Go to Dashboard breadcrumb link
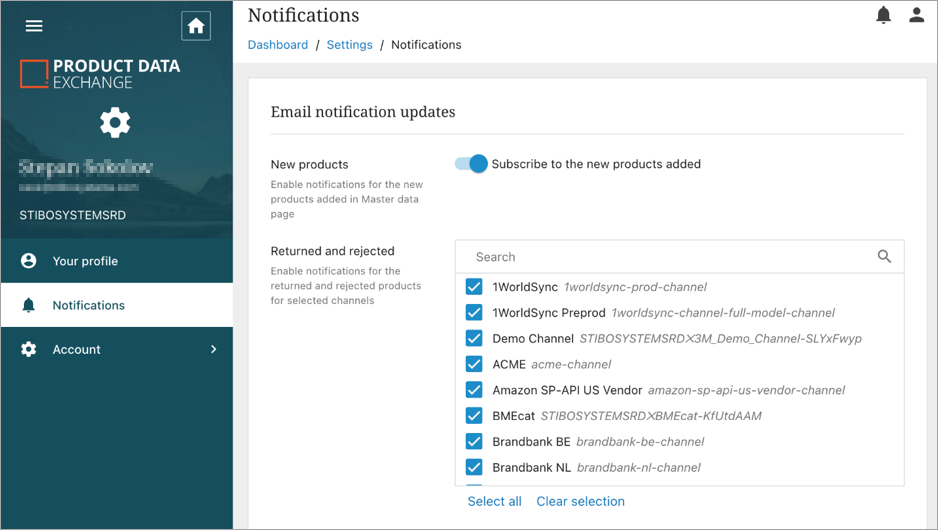 pos(278,45)
